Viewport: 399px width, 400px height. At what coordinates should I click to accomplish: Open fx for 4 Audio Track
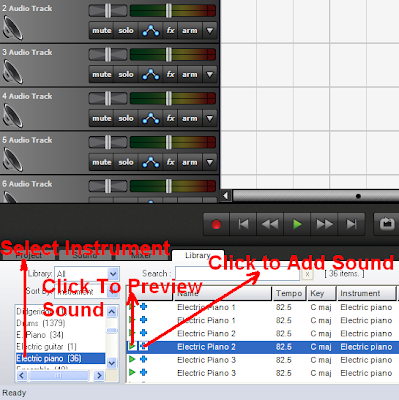[170, 119]
